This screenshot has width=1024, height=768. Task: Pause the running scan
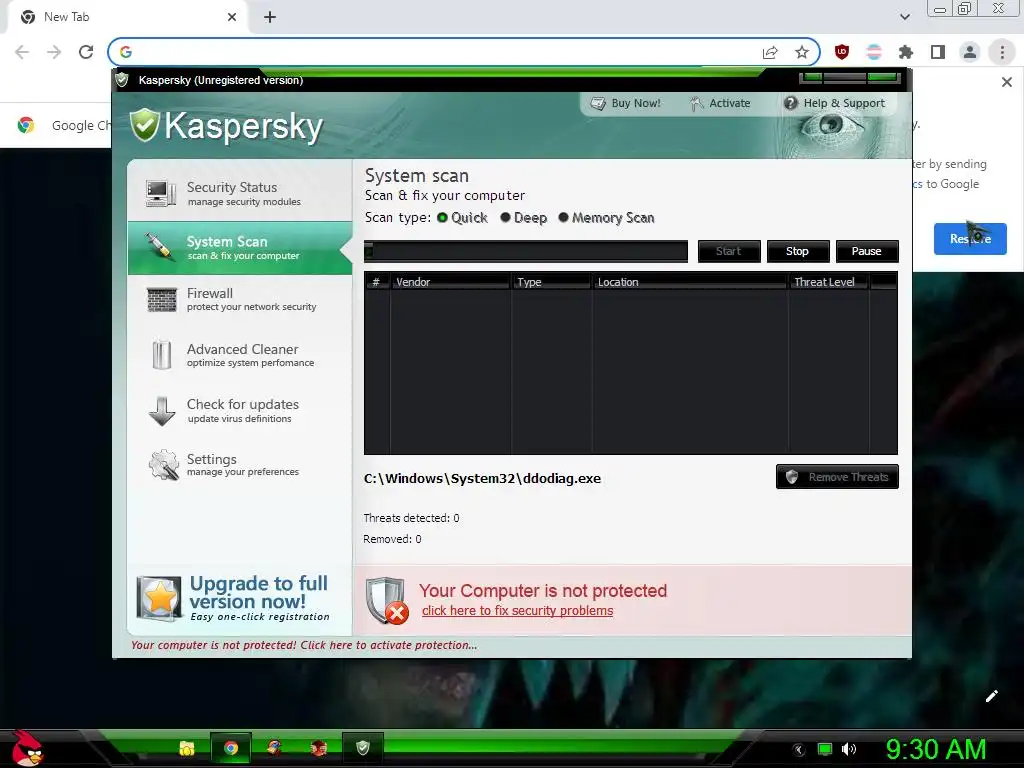[867, 251]
